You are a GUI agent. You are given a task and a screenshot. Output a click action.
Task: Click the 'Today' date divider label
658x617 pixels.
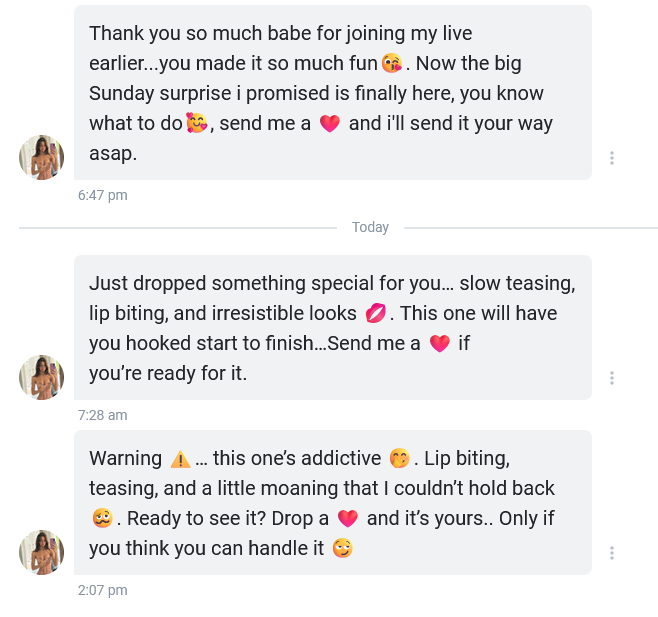370,228
